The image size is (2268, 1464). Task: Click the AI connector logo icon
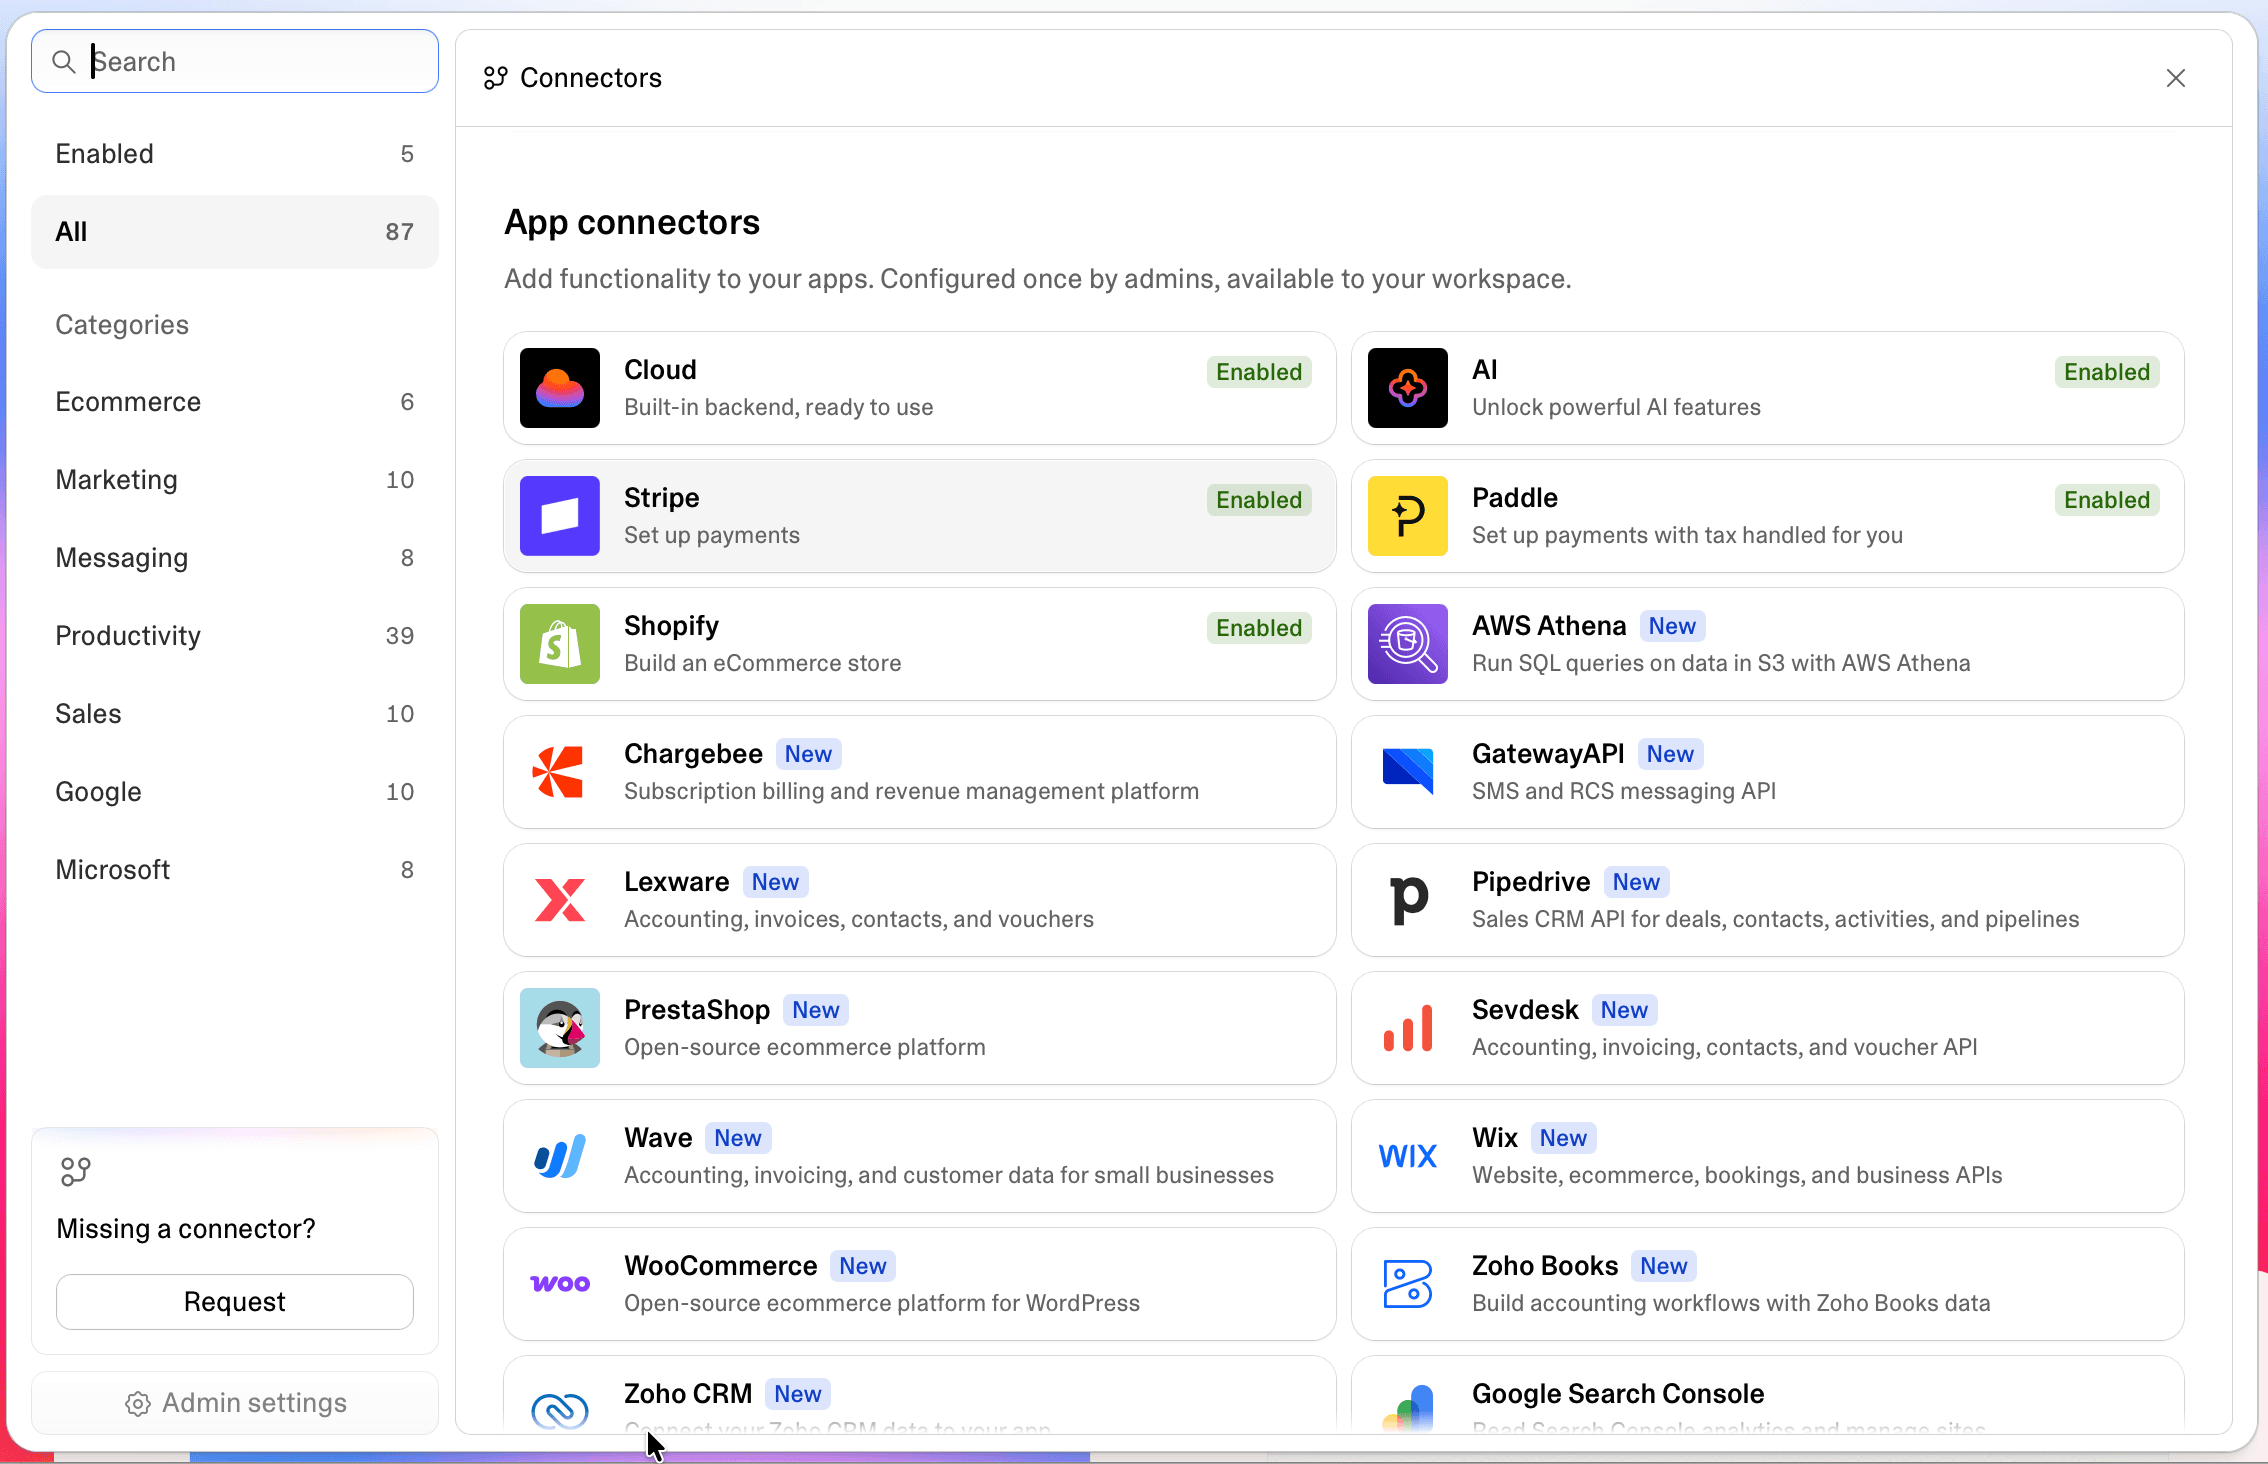point(1408,388)
